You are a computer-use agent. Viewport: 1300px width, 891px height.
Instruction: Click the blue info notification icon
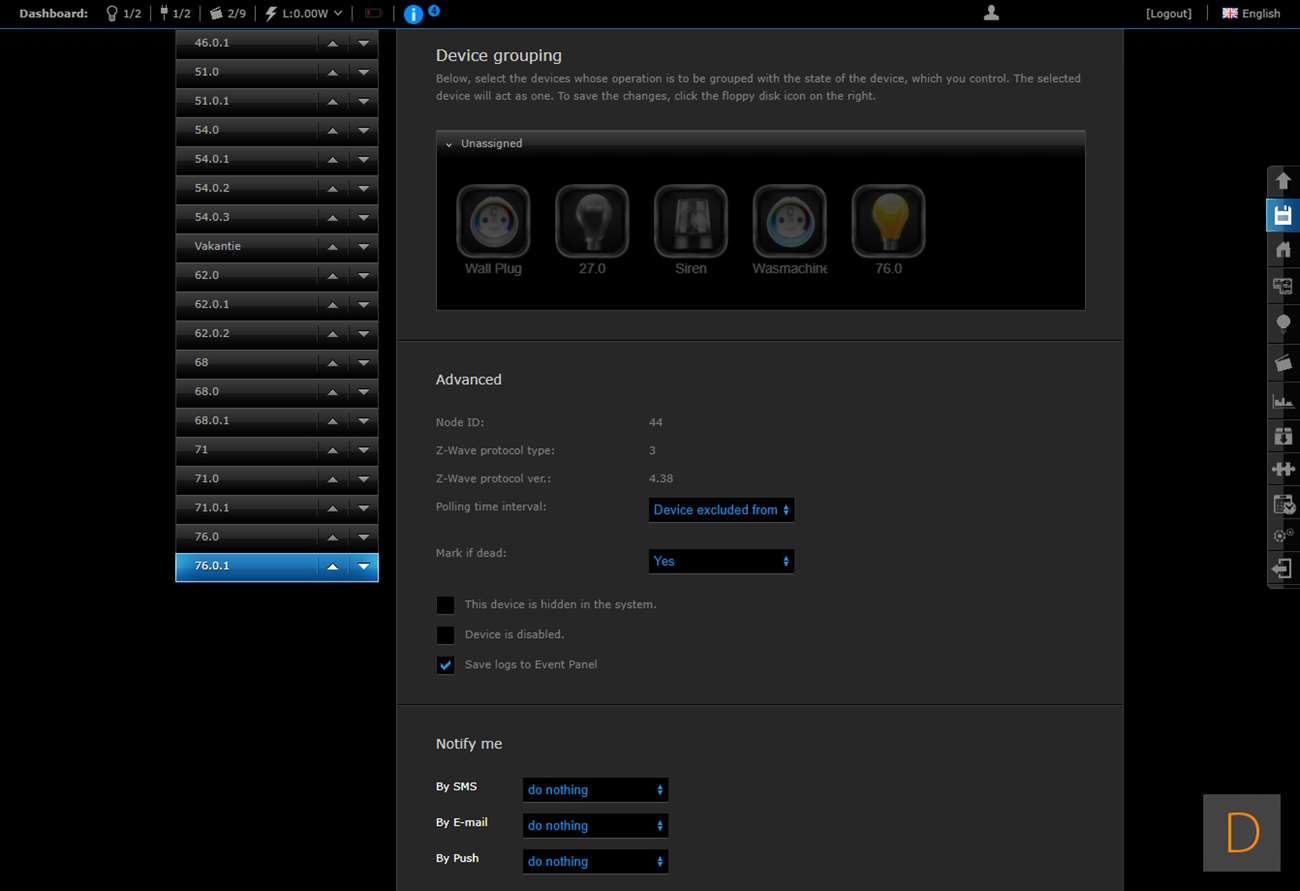click(413, 14)
